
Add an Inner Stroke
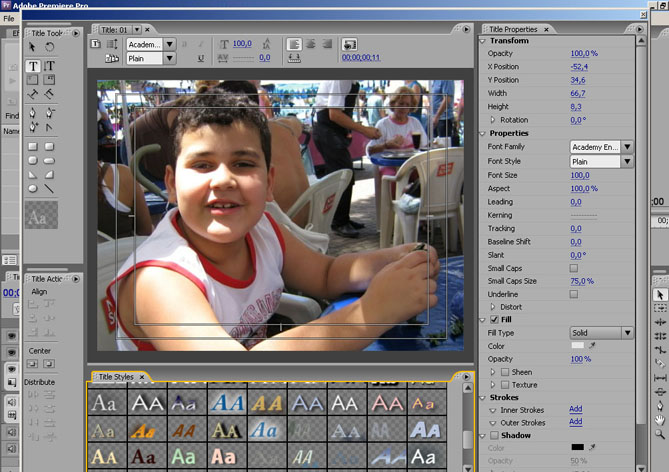click(575, 409)
